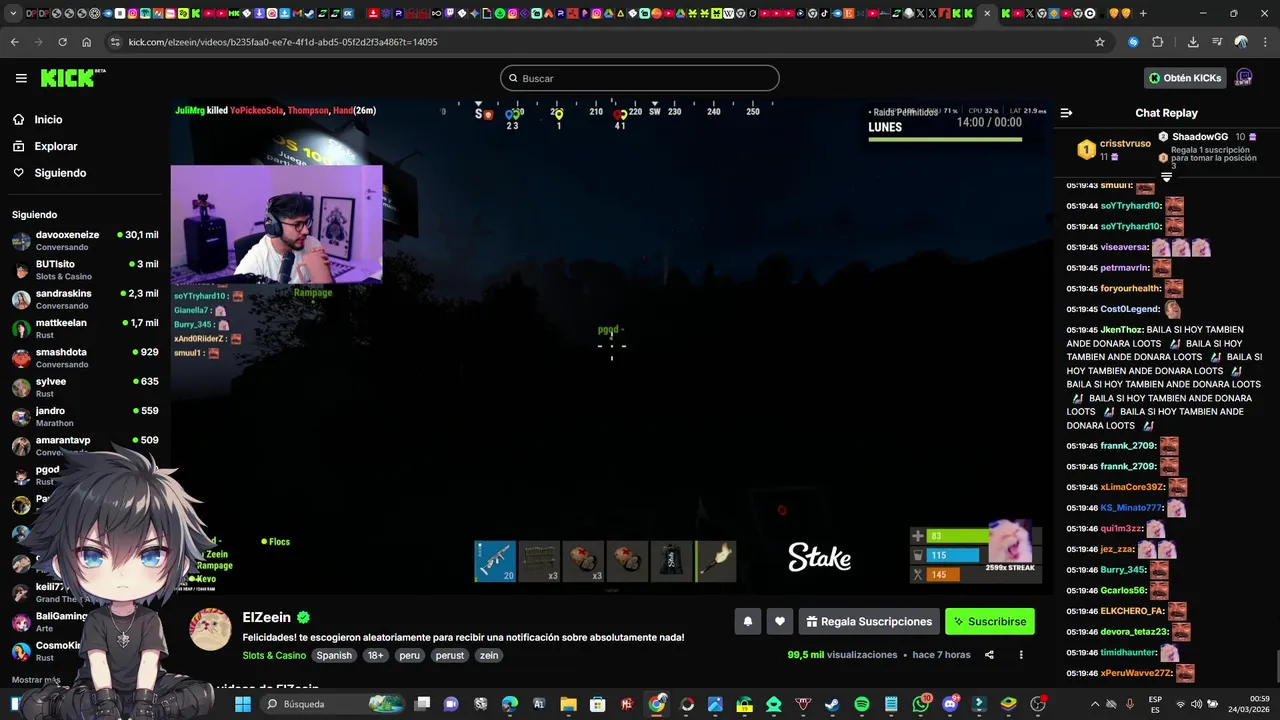Open ElZeein channel name link
Image resolution: width=1280 pixels, height=720 pixels.
point(267,617)
